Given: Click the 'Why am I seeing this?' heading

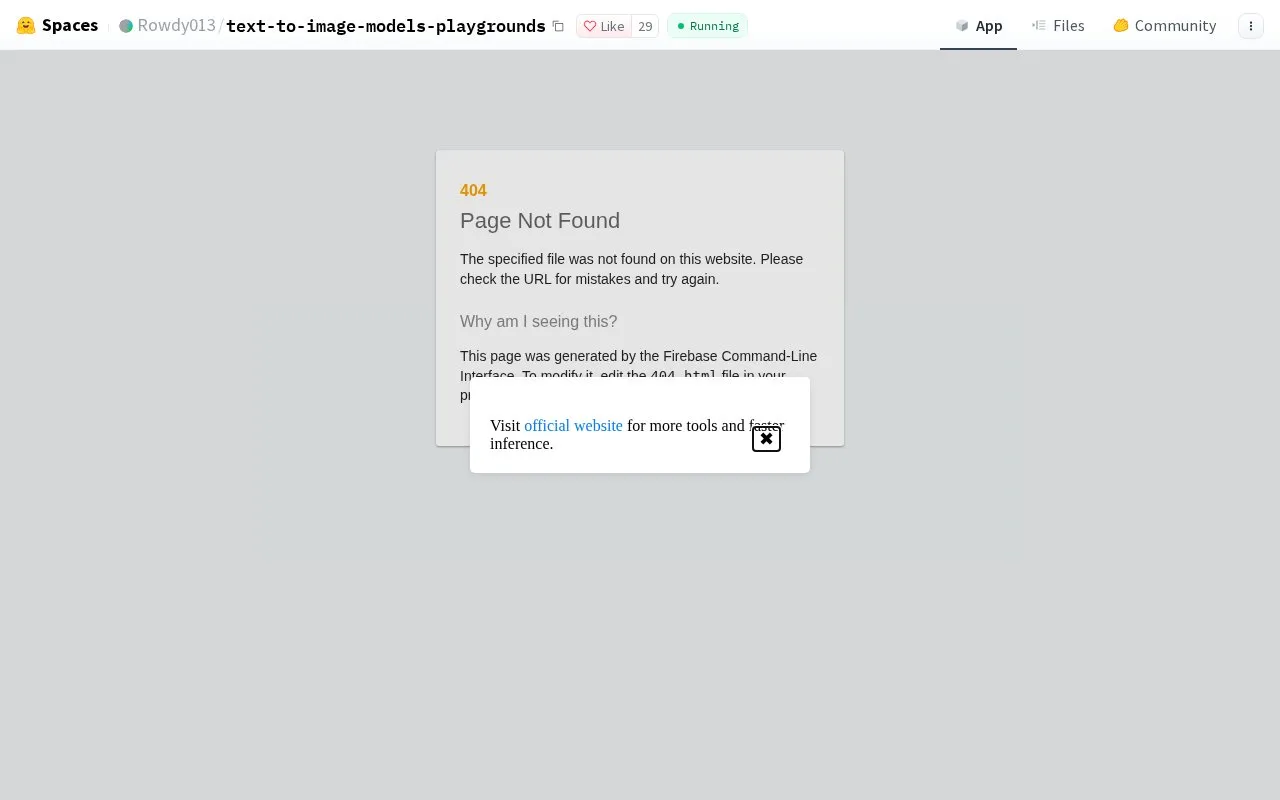Looking at the screenshot, I should point(539,322).
